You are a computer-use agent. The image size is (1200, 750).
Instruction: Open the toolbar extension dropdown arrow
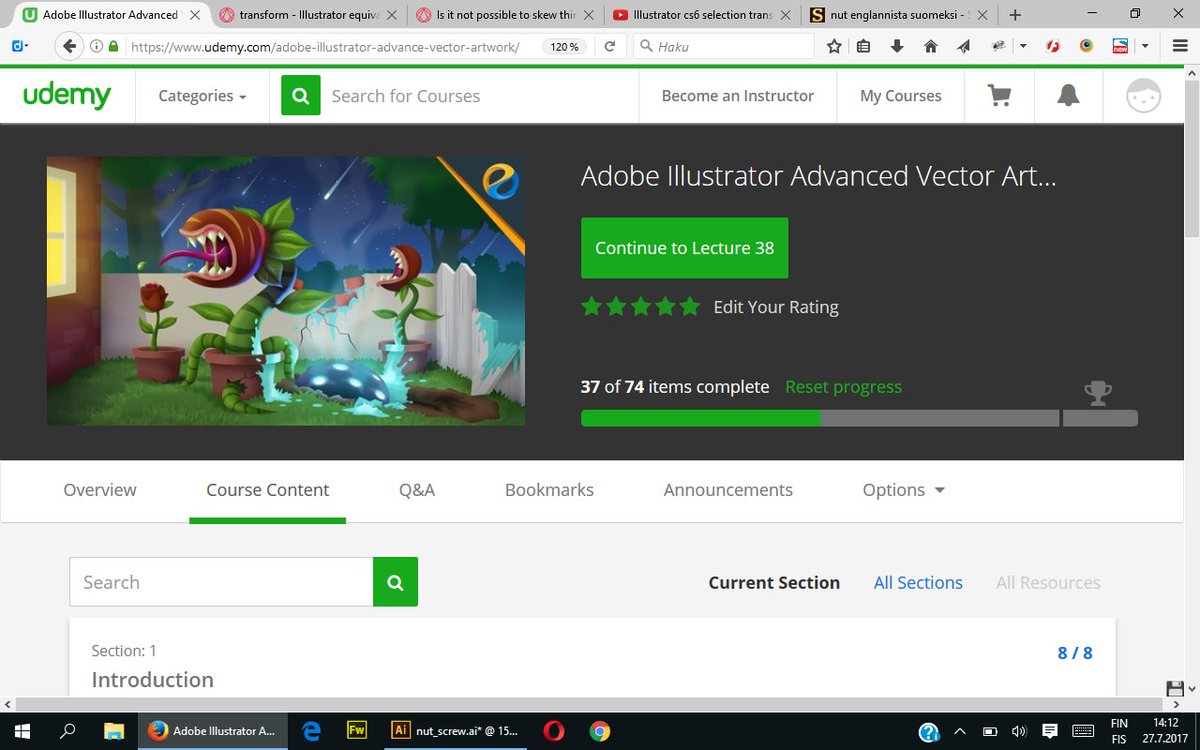(x=1022, y=46)
